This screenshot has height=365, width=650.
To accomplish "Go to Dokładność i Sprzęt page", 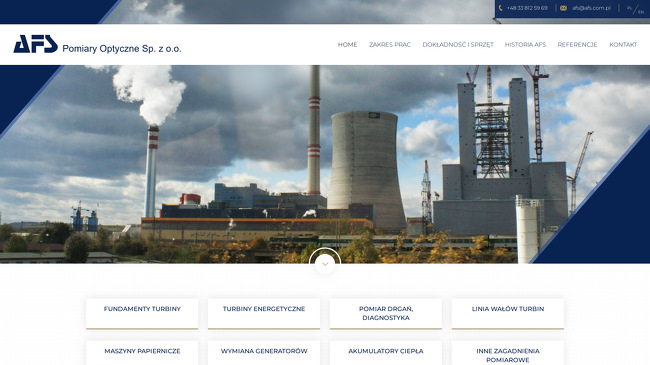I will click(458, 44).
